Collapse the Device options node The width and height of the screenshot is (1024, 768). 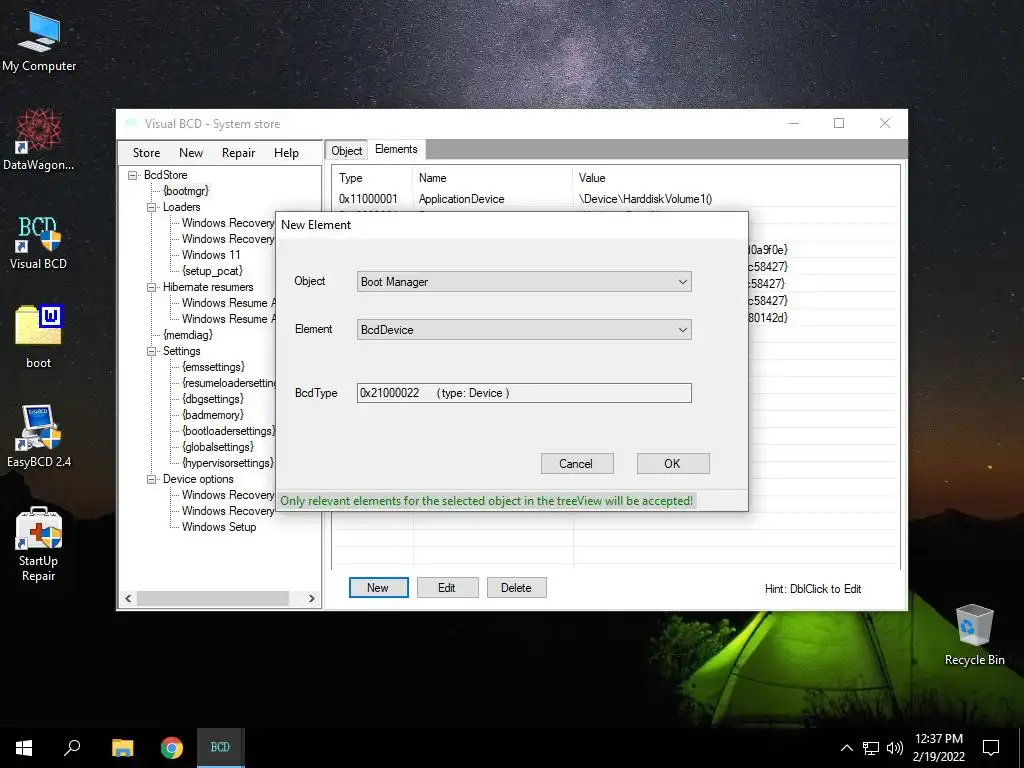tap(152, 479)
